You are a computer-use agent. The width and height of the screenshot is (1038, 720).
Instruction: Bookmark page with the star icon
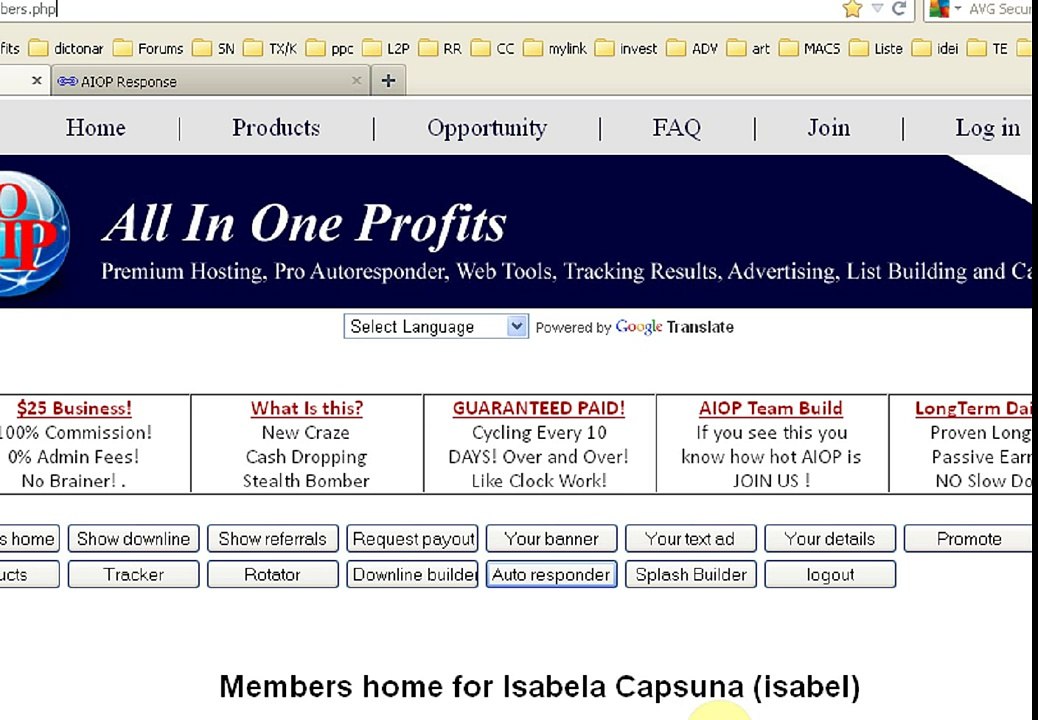click(853, 9)
